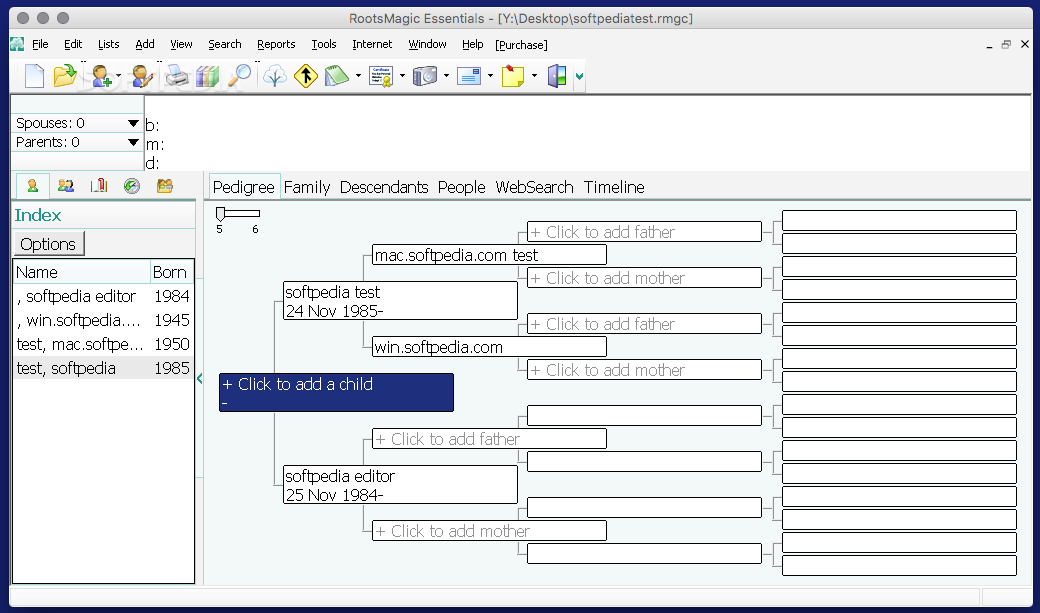Viewport: 1040px width, 613px height.
Task: Click the RootsMagic app icon beside File
Action: point(17,44)
